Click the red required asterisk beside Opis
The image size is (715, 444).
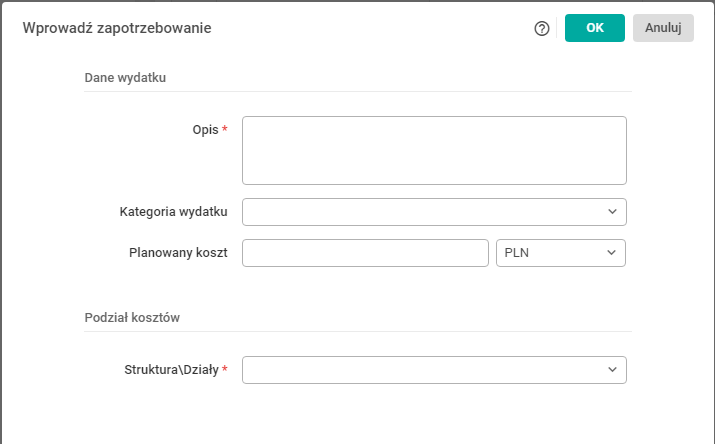point(225,130)
